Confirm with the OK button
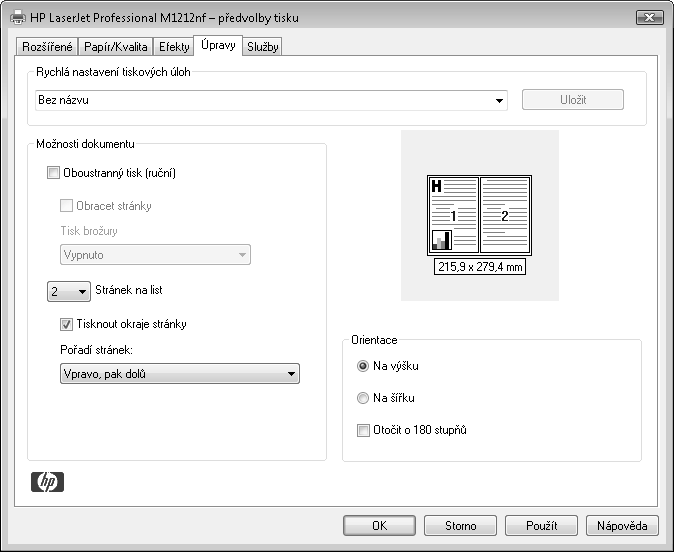 (380, 525)
